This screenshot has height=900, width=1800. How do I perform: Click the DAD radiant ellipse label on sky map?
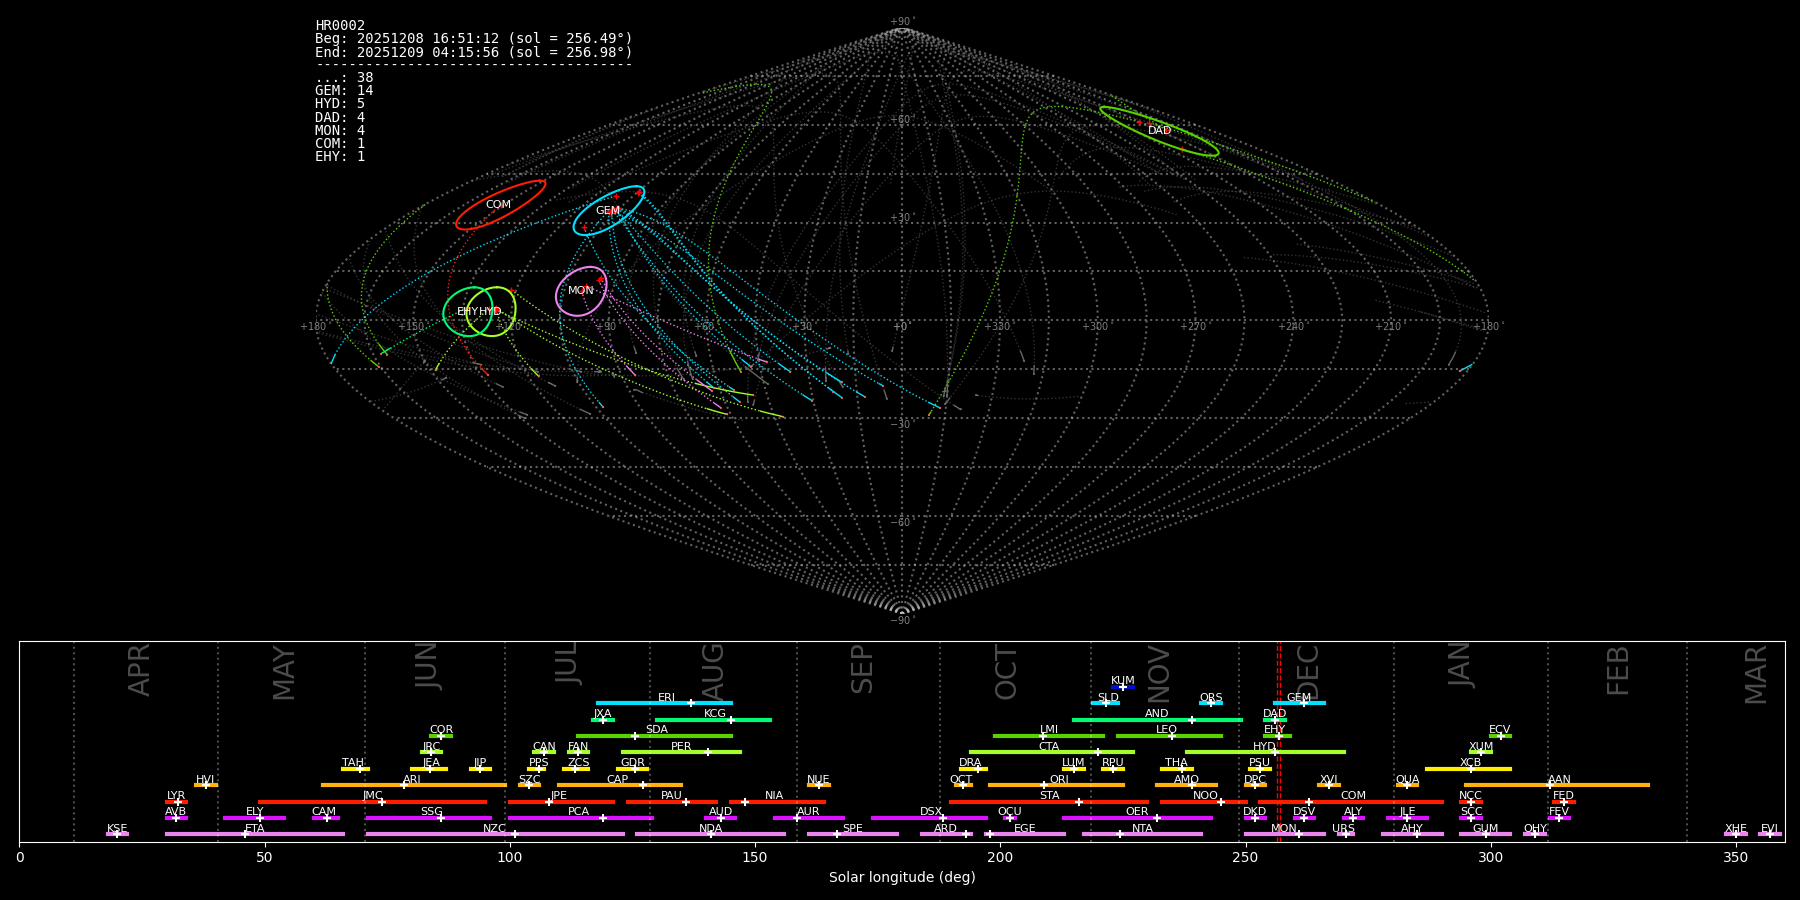pos(1159,131)
